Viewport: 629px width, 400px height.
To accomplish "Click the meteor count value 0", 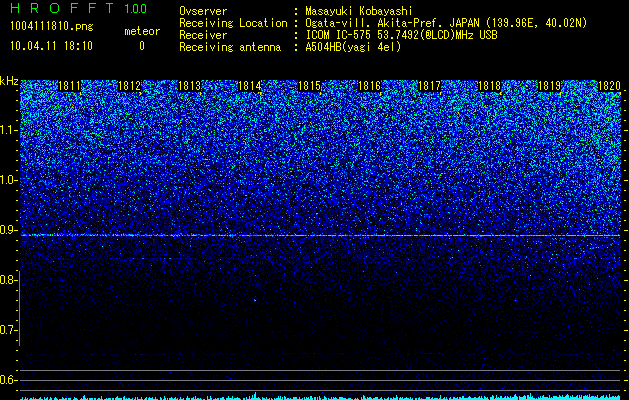I will click(142, 46).
